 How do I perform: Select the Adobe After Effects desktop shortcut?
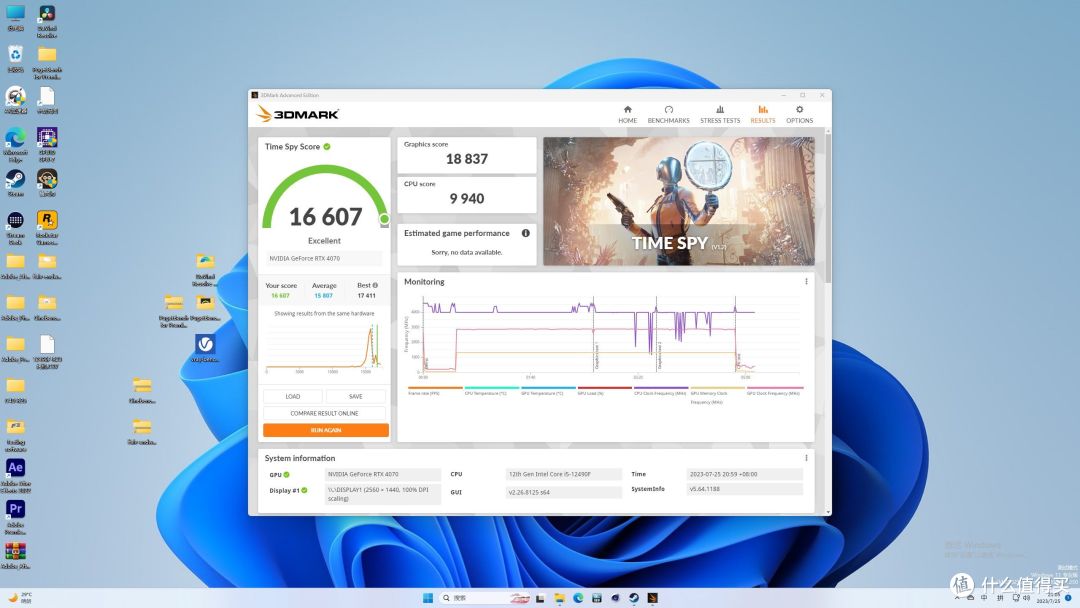(15, 476)
